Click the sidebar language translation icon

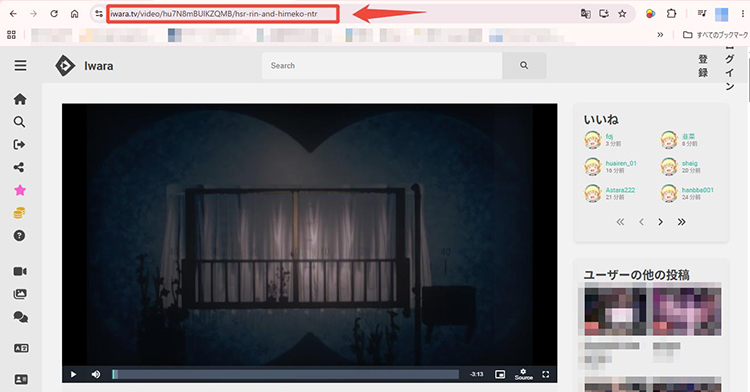pyautogui.click(x=21, y=348)
